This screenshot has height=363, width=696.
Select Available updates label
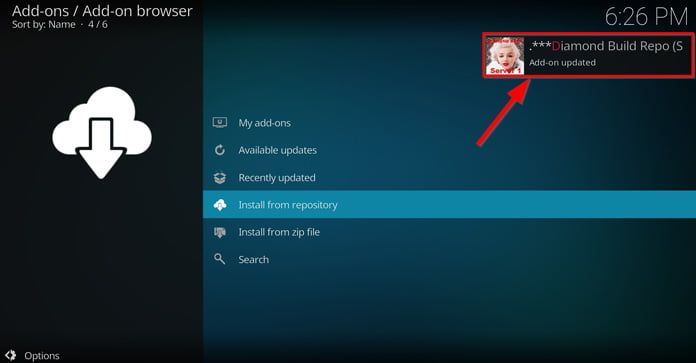(277, 150)
